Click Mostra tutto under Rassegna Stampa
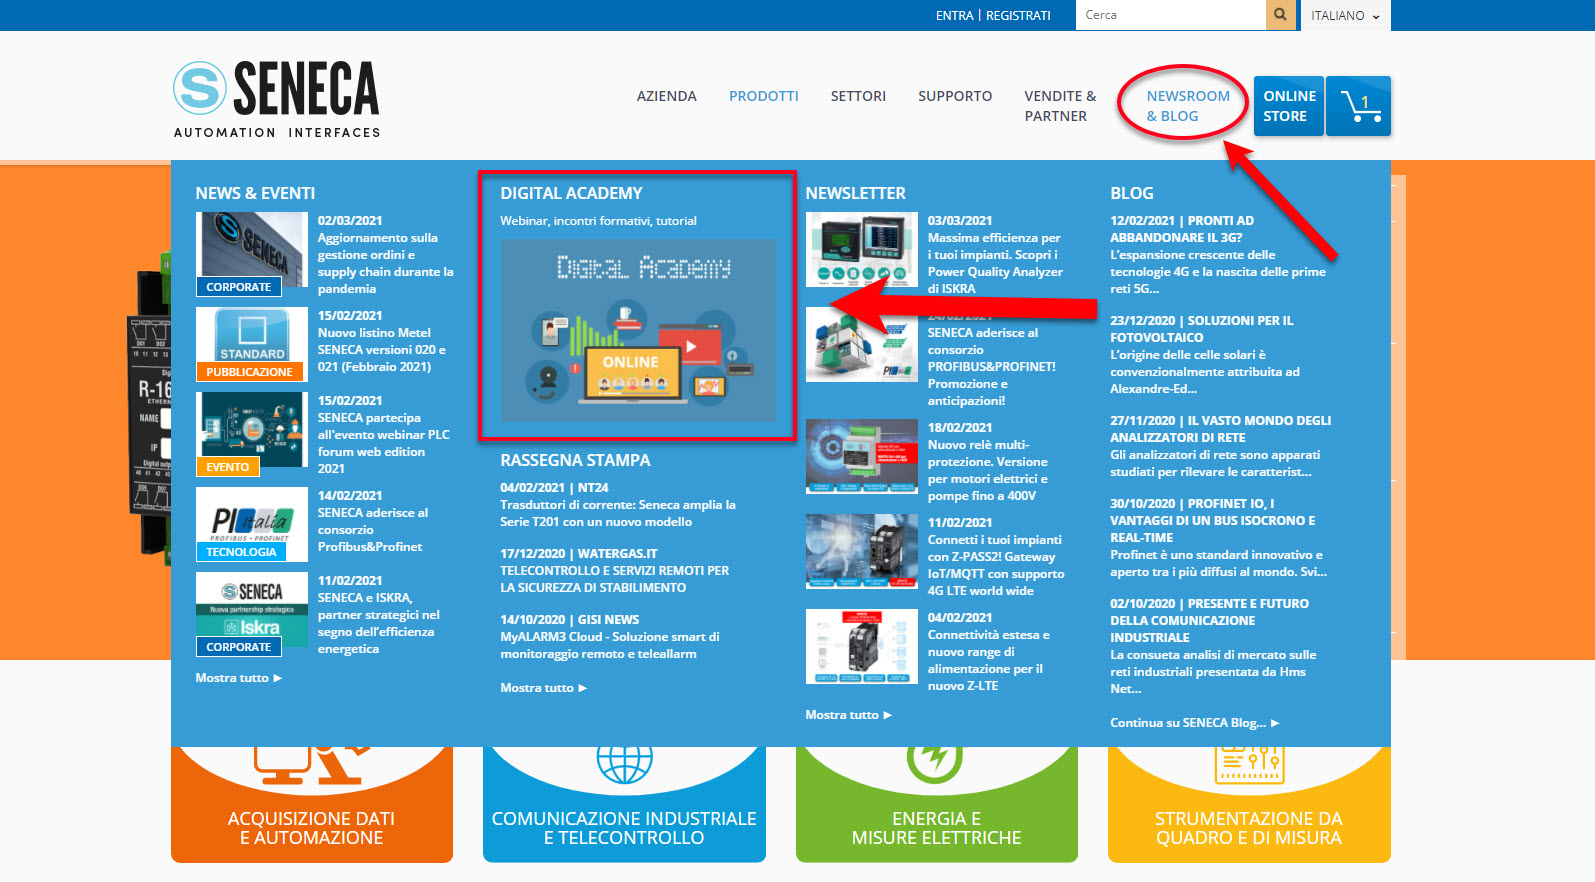 coord(544,688)
